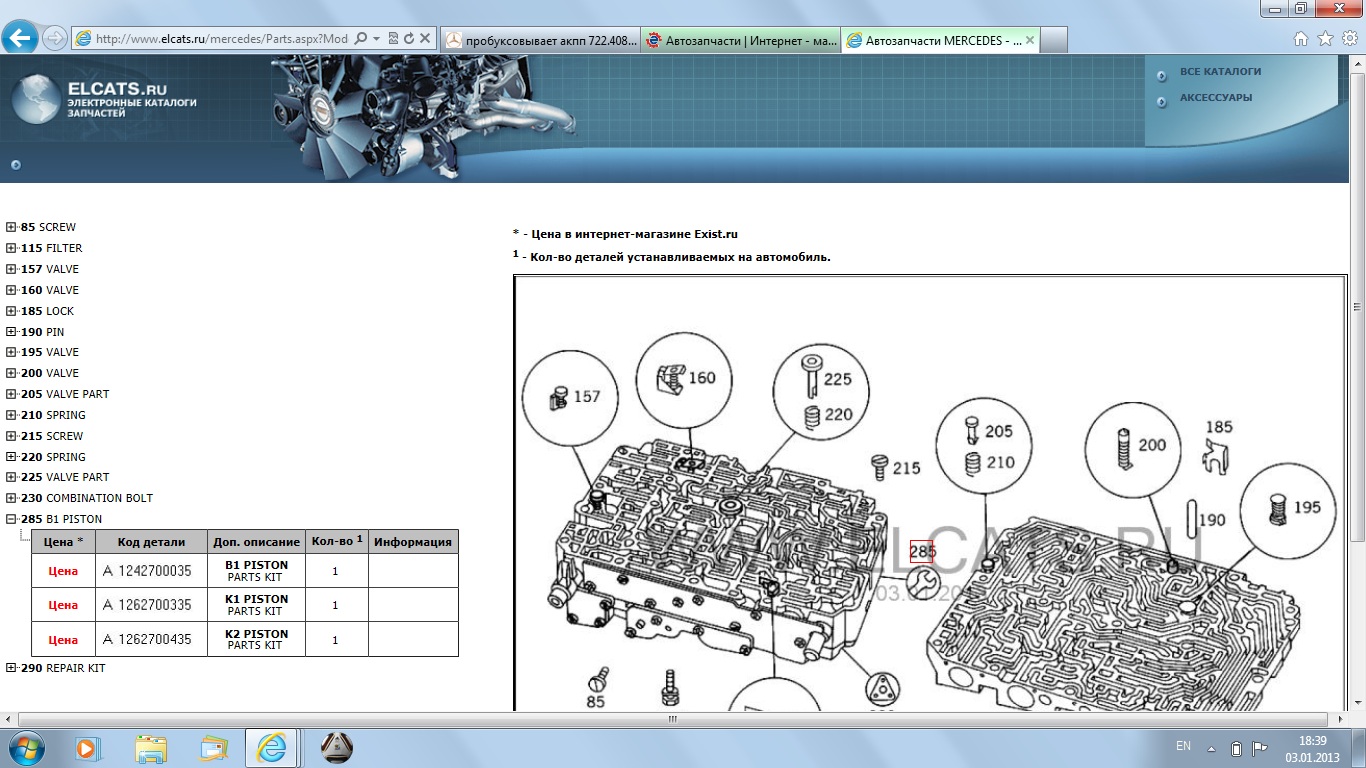Open the 'АКСЕССУАРЫ' link

pyautogui.click(x=1215, y=98)
